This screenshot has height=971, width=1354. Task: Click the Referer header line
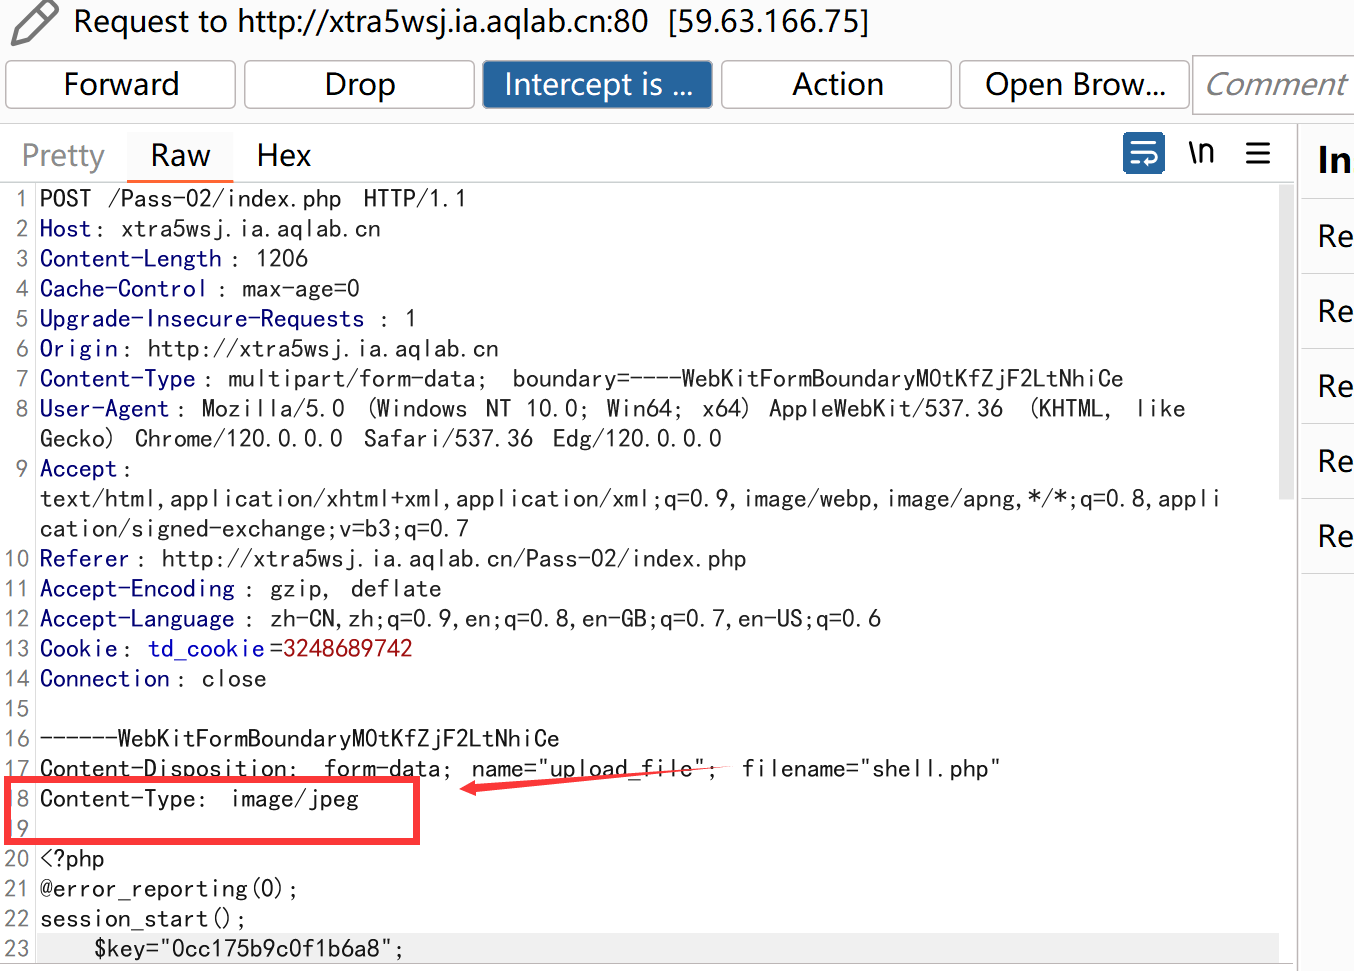[393, 559]
